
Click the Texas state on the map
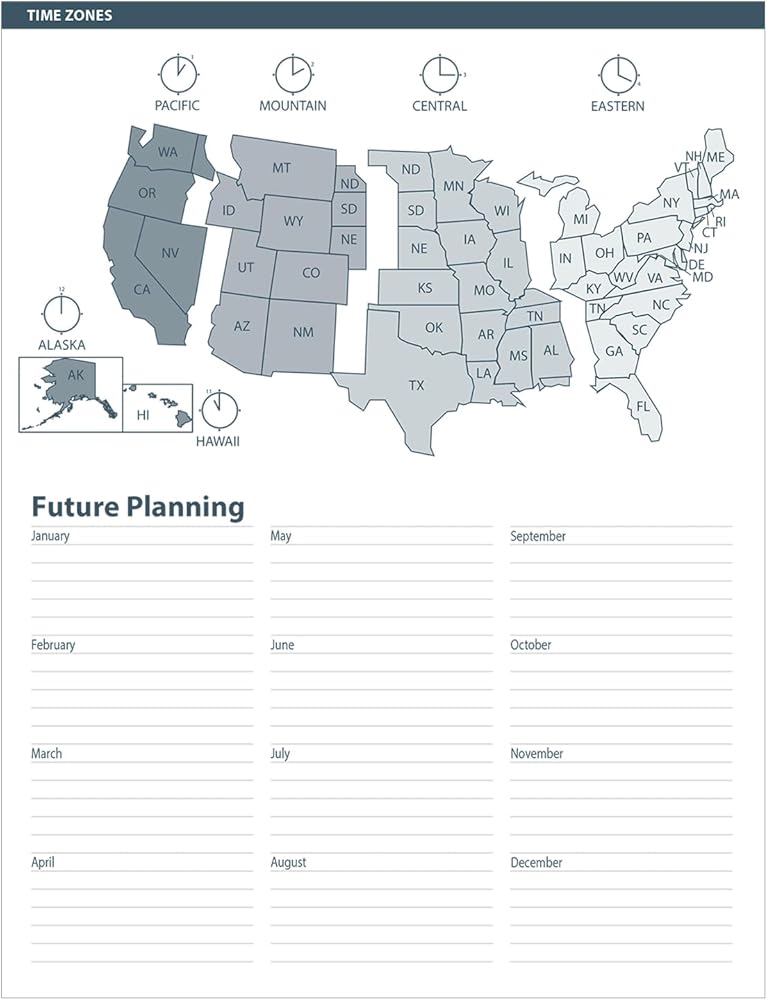click(415, 385)
